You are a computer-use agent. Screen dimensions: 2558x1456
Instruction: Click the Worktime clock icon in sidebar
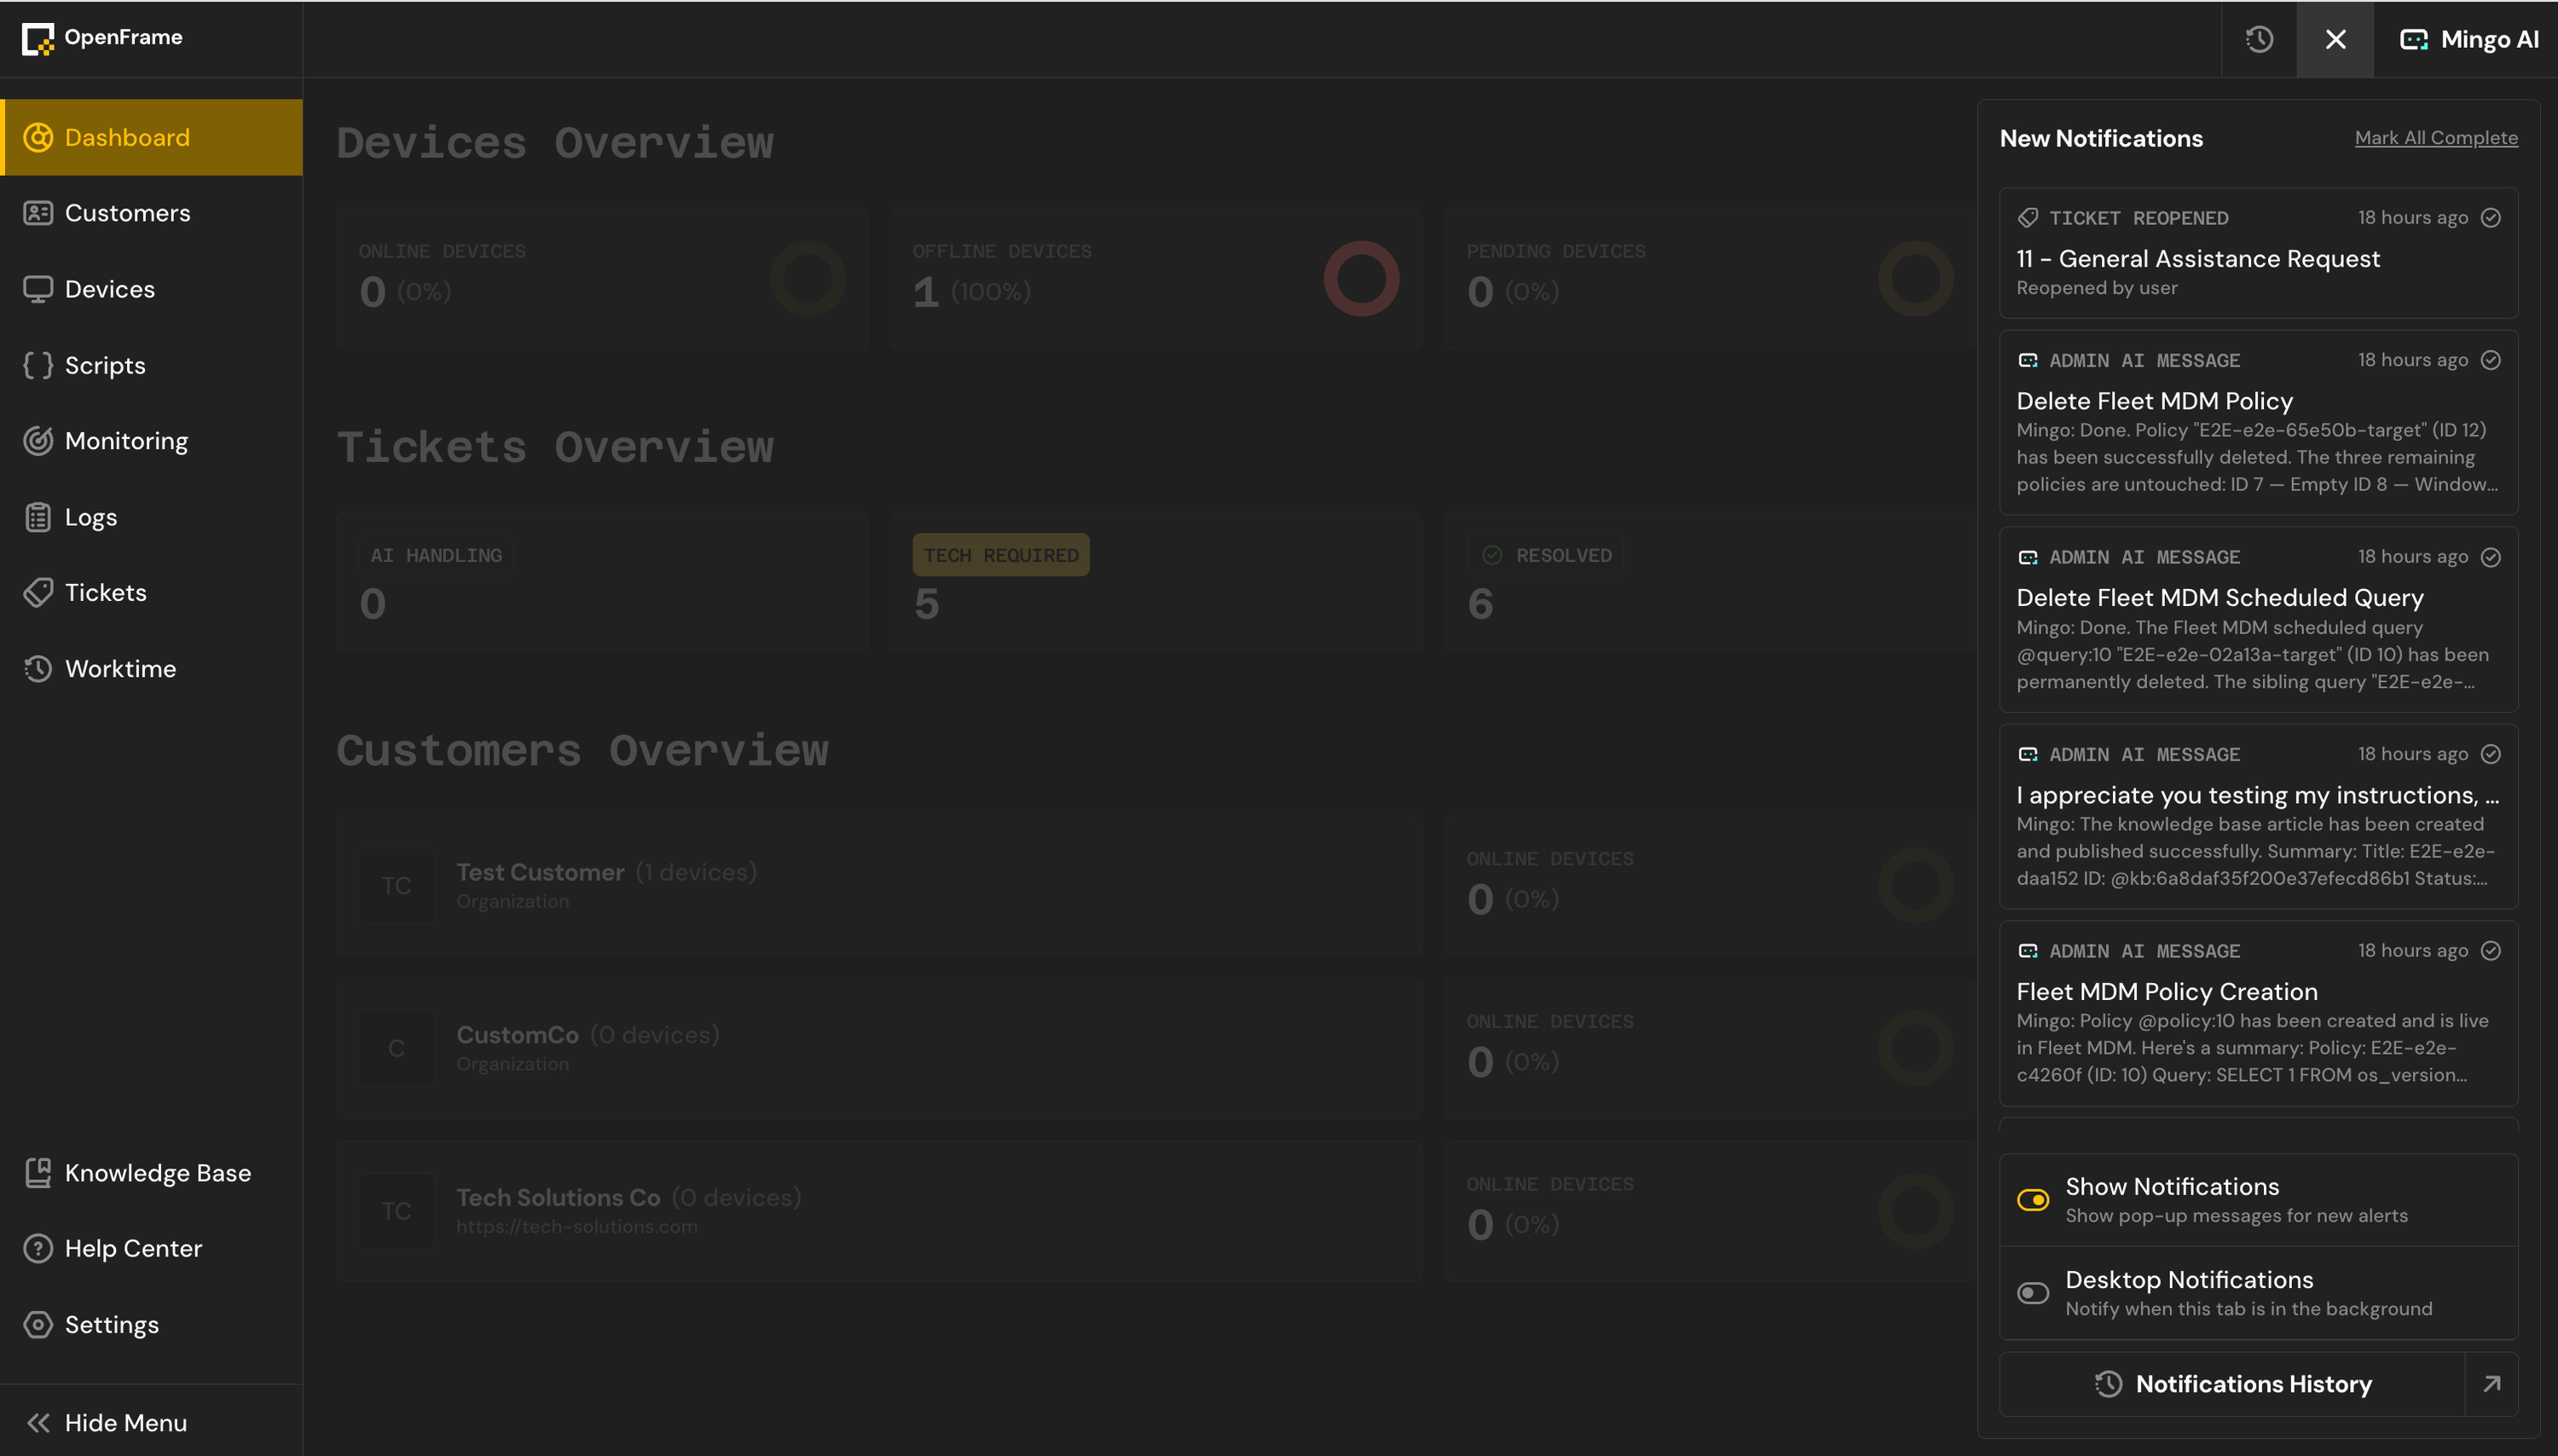[x=38, y=669]
